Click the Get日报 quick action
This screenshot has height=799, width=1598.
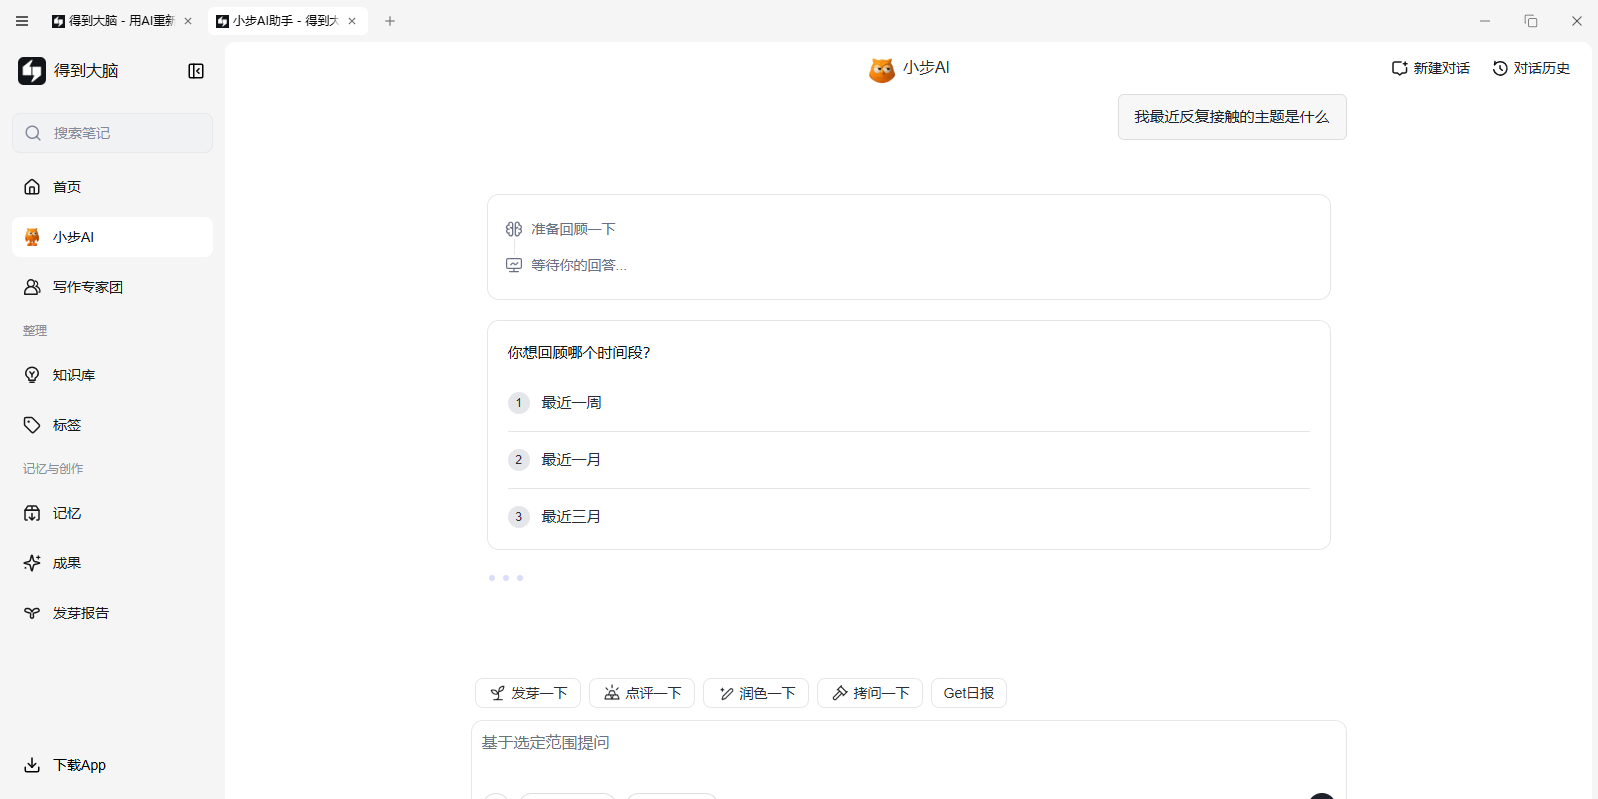pyautogui.click(x=969, y=693)
